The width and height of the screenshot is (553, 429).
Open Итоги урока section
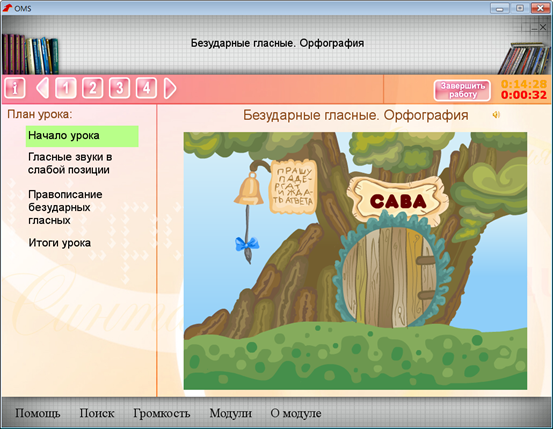click(60, 243)
